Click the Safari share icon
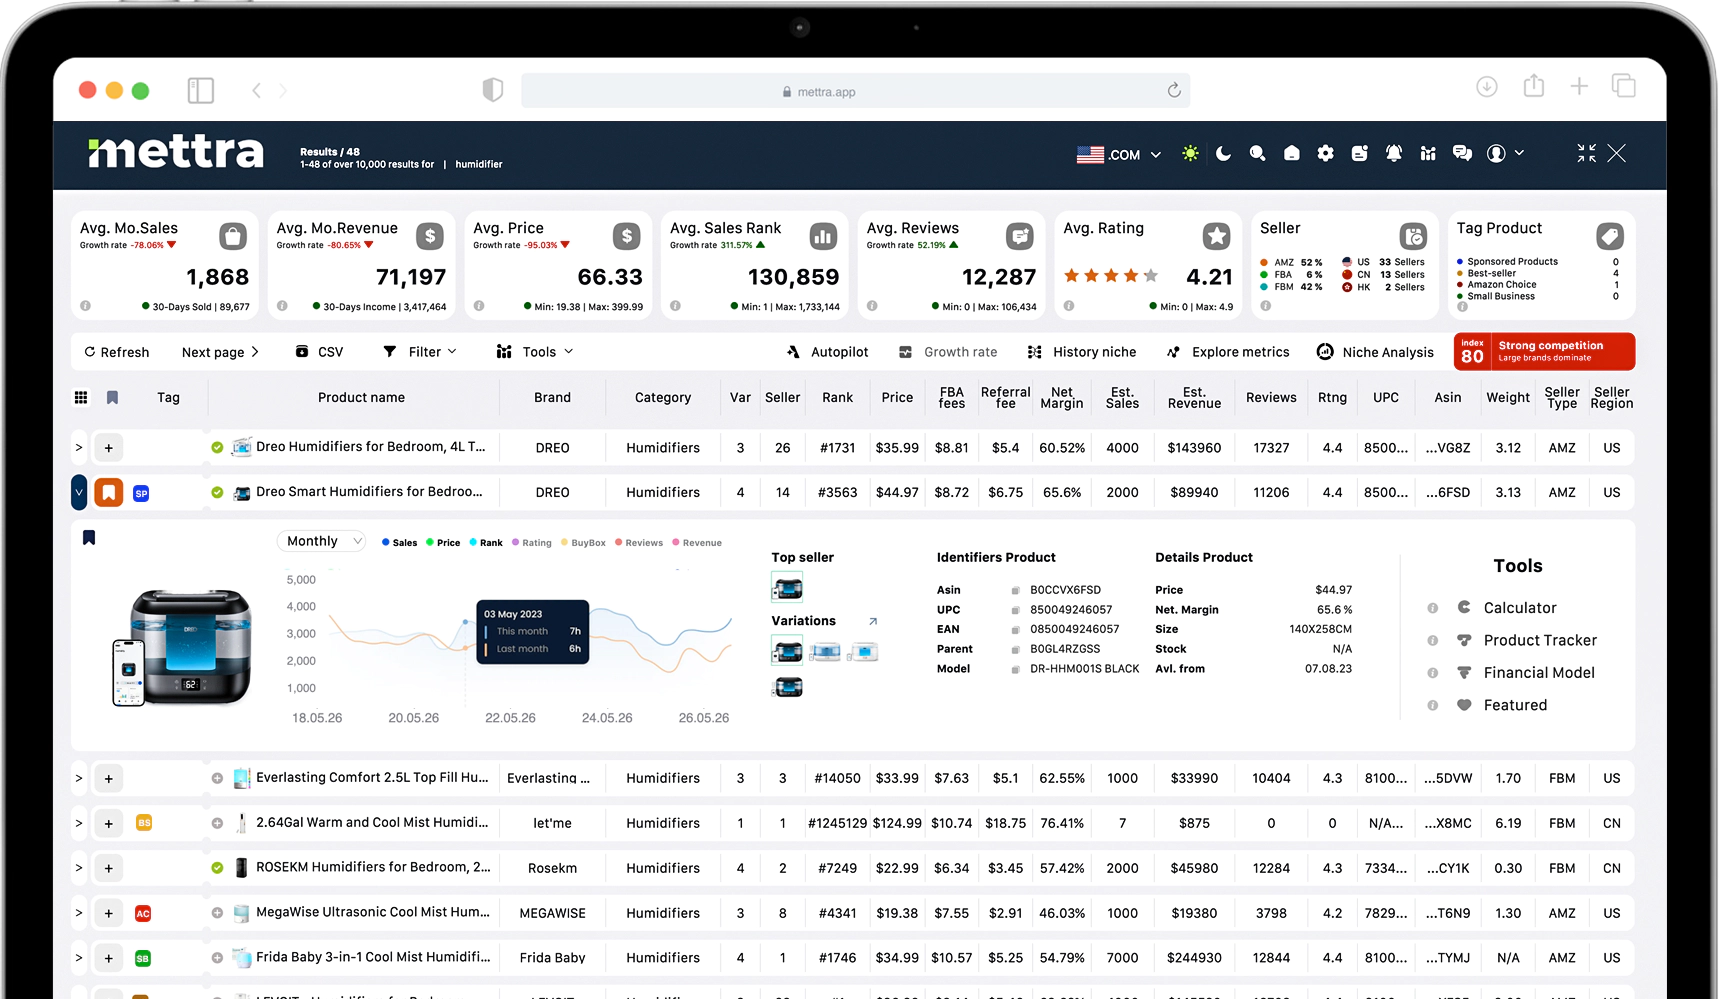1719x999 pixels. point(1534,86)
